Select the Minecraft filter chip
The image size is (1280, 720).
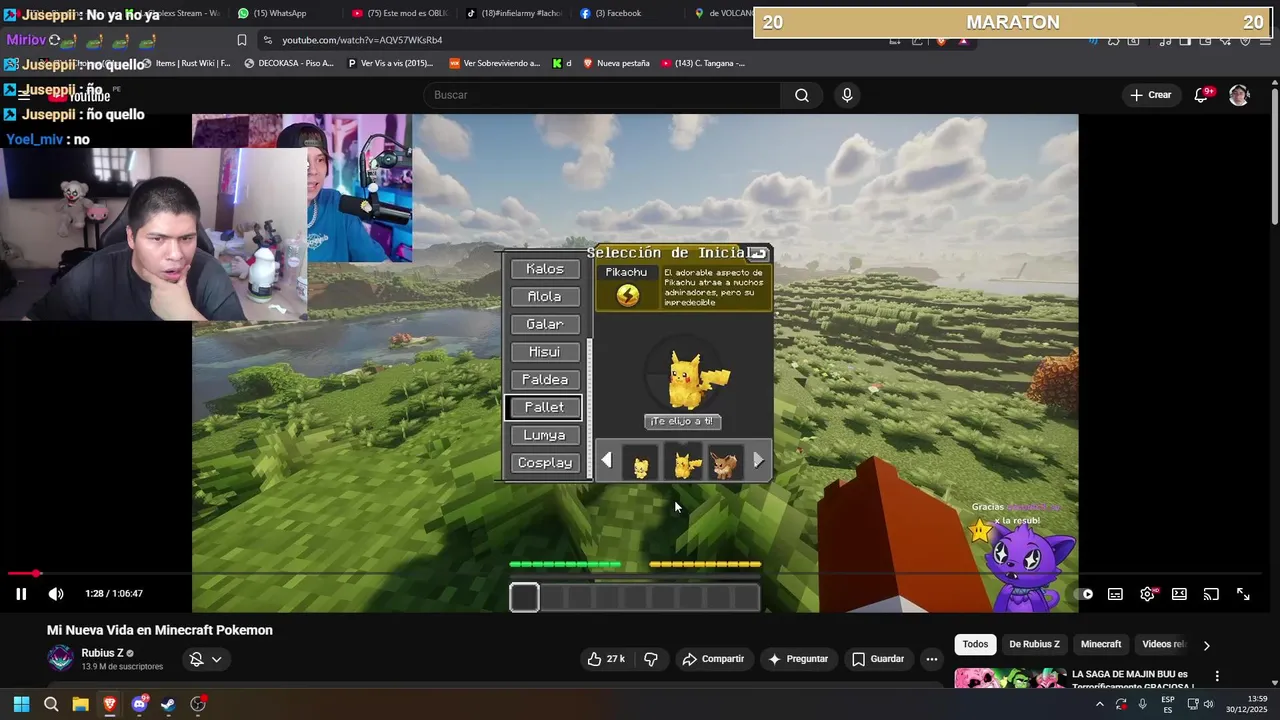tap(1101, 645)
